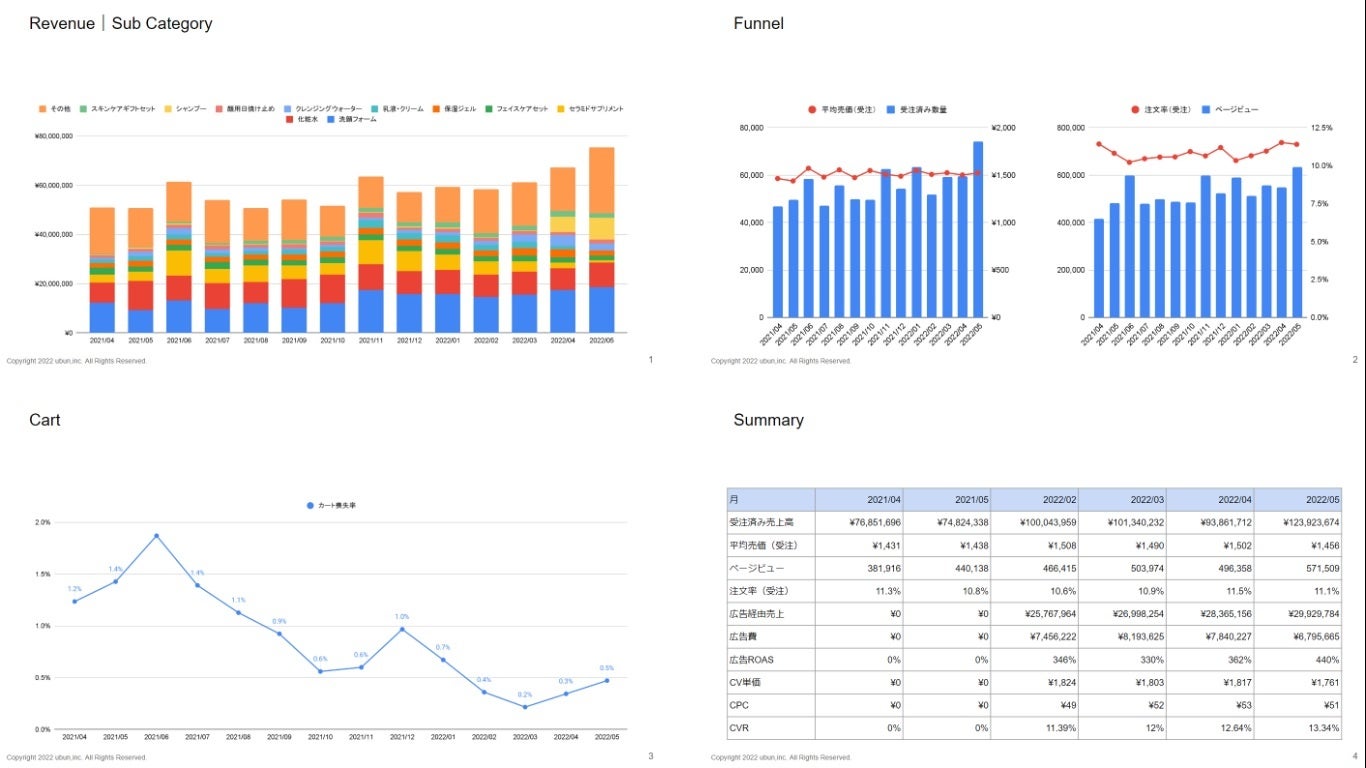Click the 12.5% axis label

[x=1322, y=128]
